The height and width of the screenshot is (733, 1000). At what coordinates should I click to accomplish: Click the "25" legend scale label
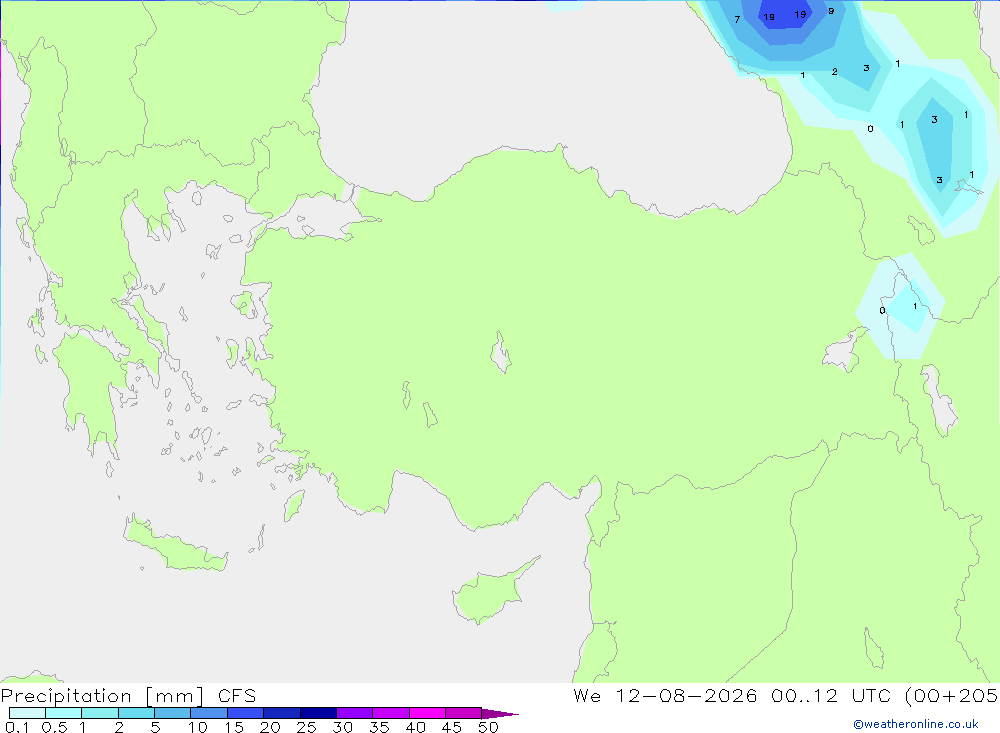(x=306, y=727)
